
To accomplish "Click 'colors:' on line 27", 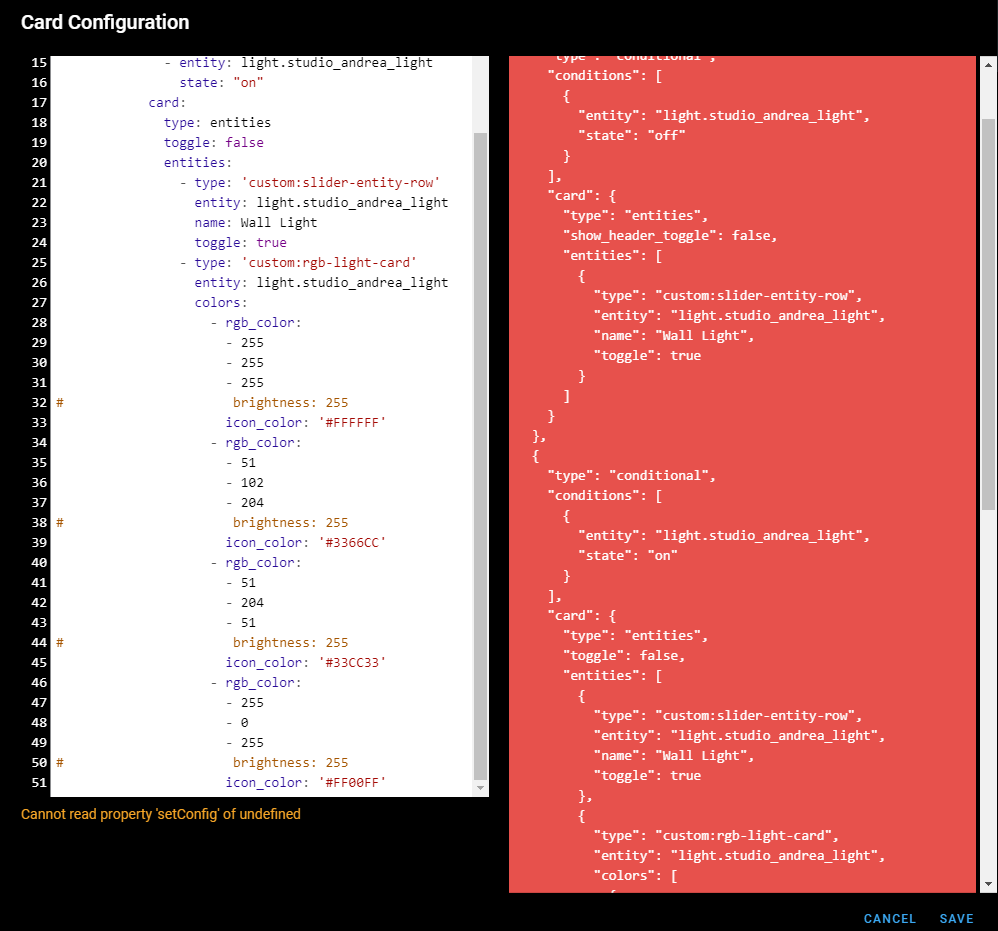I will tap(220, 303).
